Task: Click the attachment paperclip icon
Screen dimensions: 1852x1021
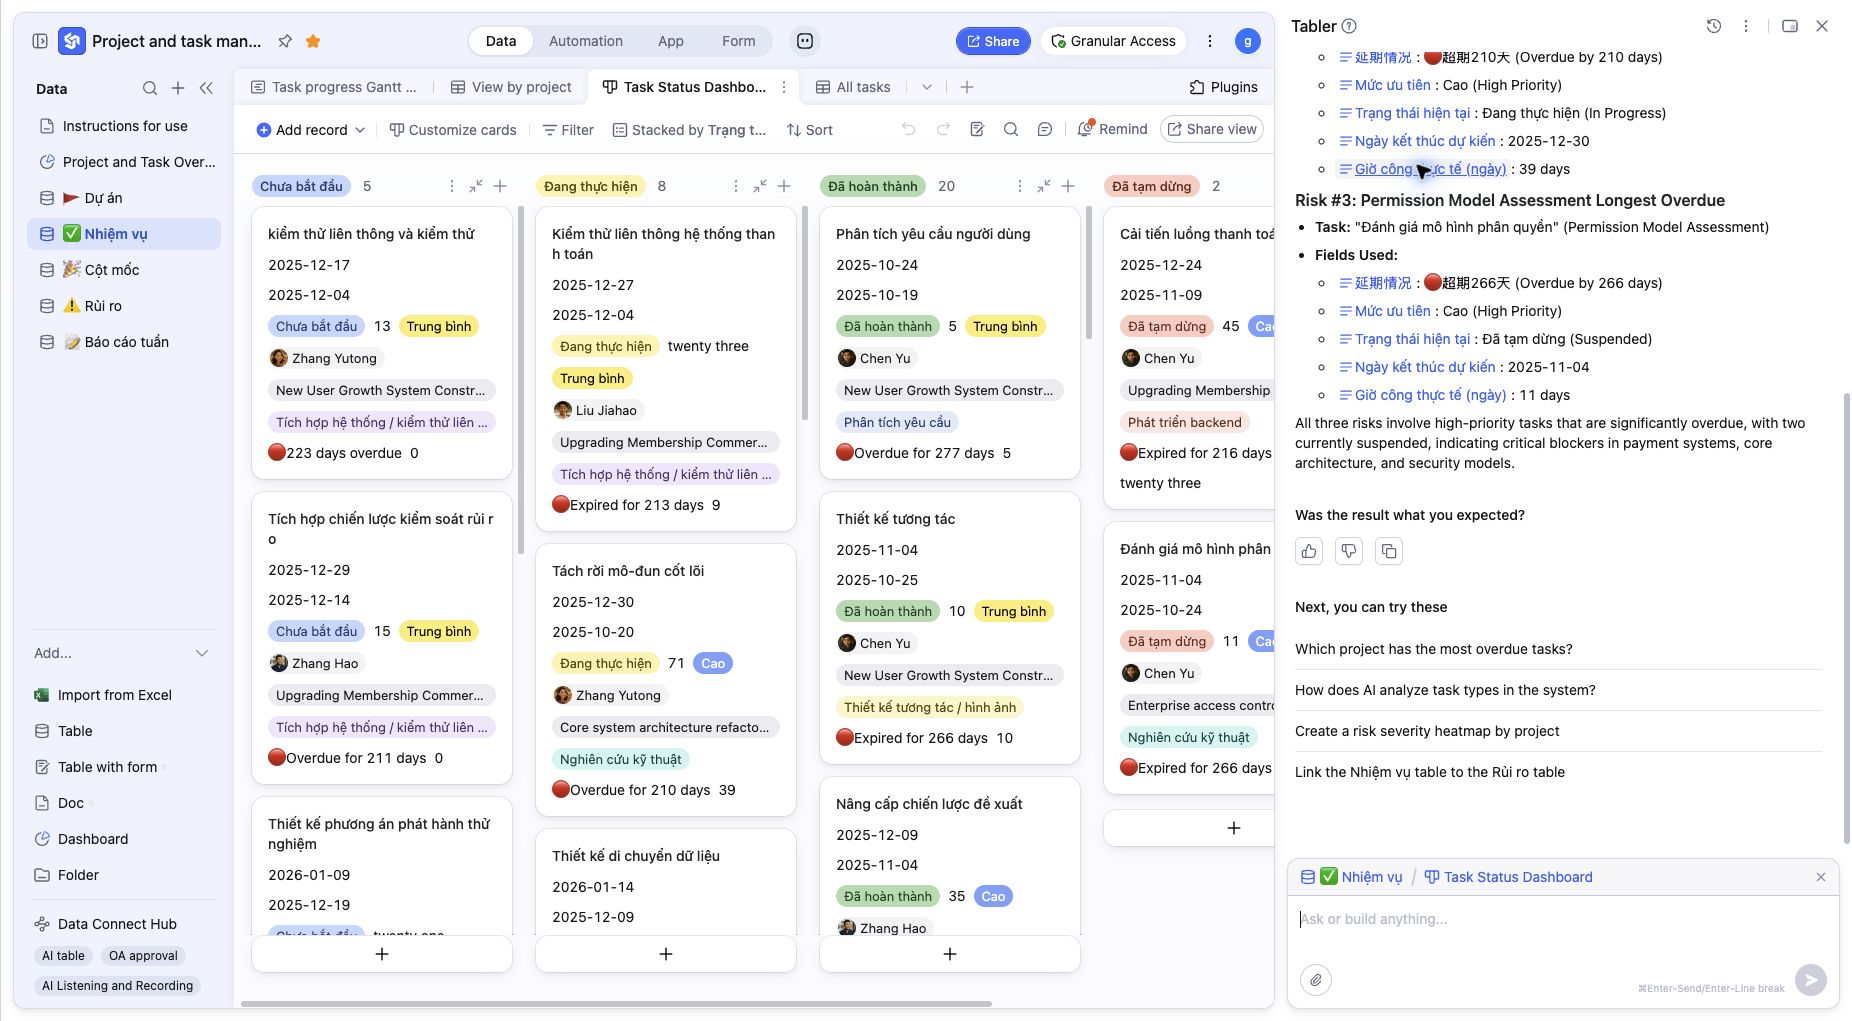Action: pyautogui.click(x=1316, y=980)
